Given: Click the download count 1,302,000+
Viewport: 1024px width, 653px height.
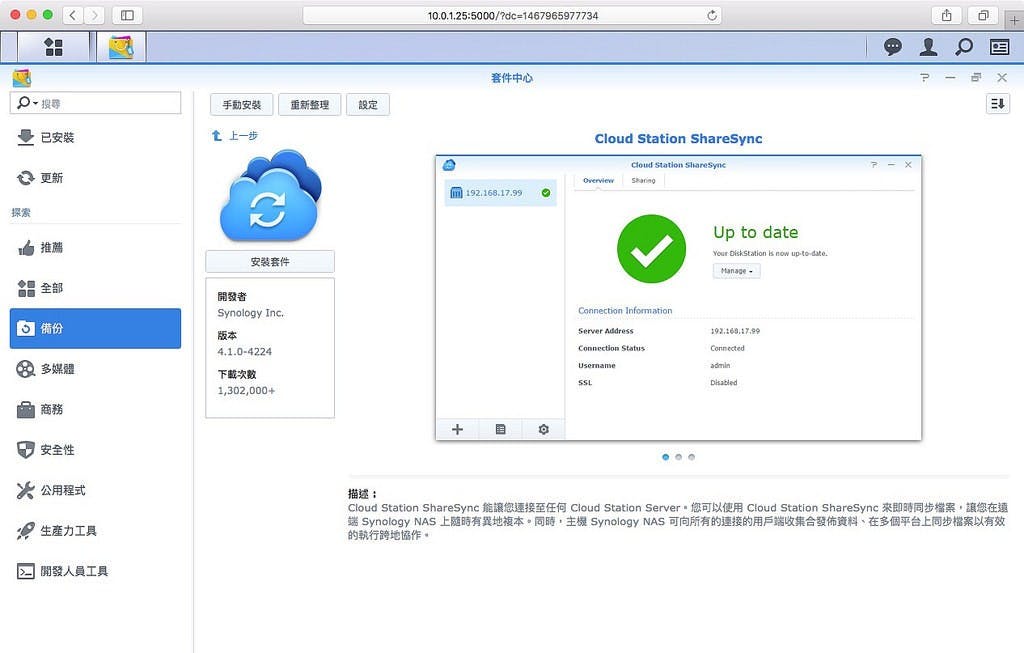Looking at the screenshot, I should (246, 390).
